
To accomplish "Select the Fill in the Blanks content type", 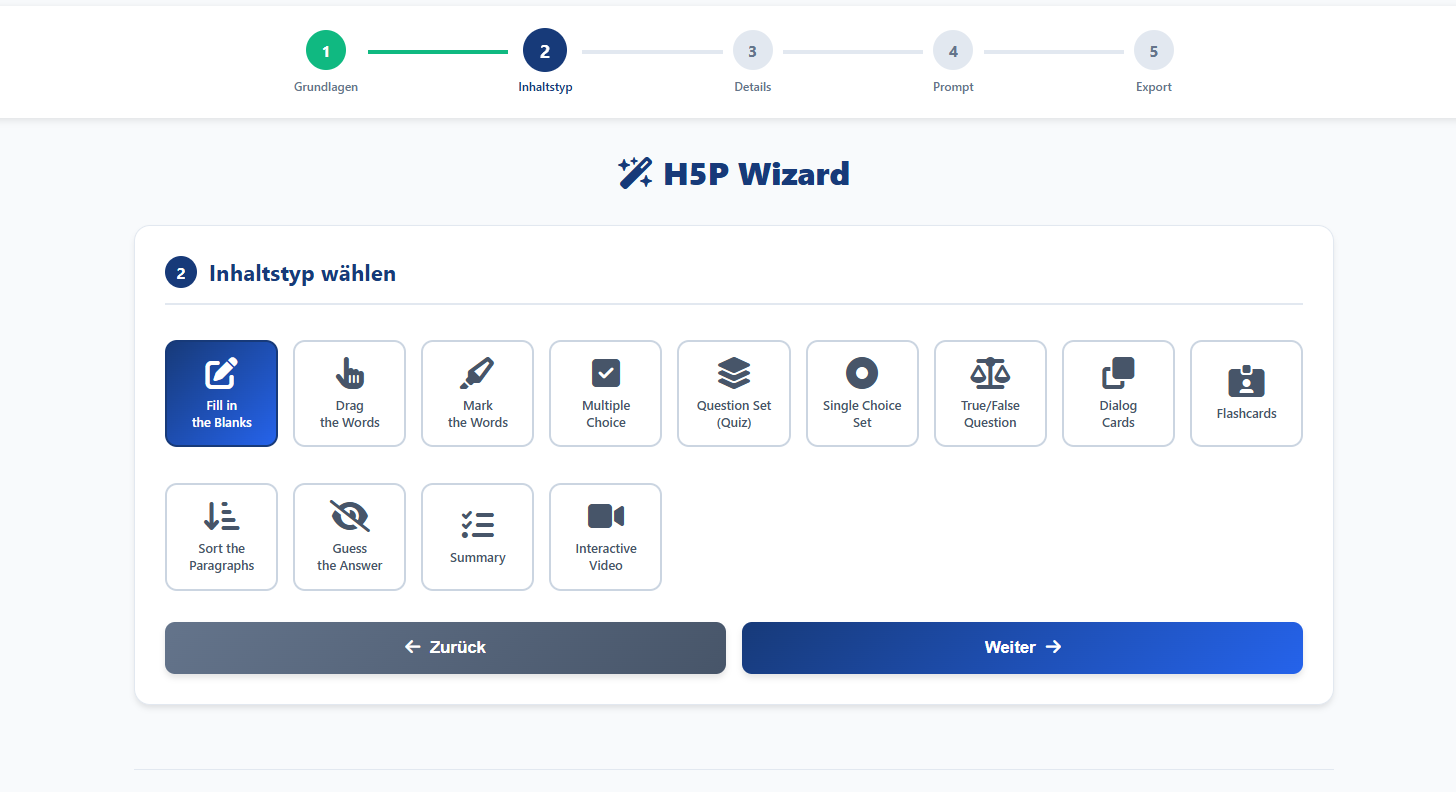I will 221,393.
